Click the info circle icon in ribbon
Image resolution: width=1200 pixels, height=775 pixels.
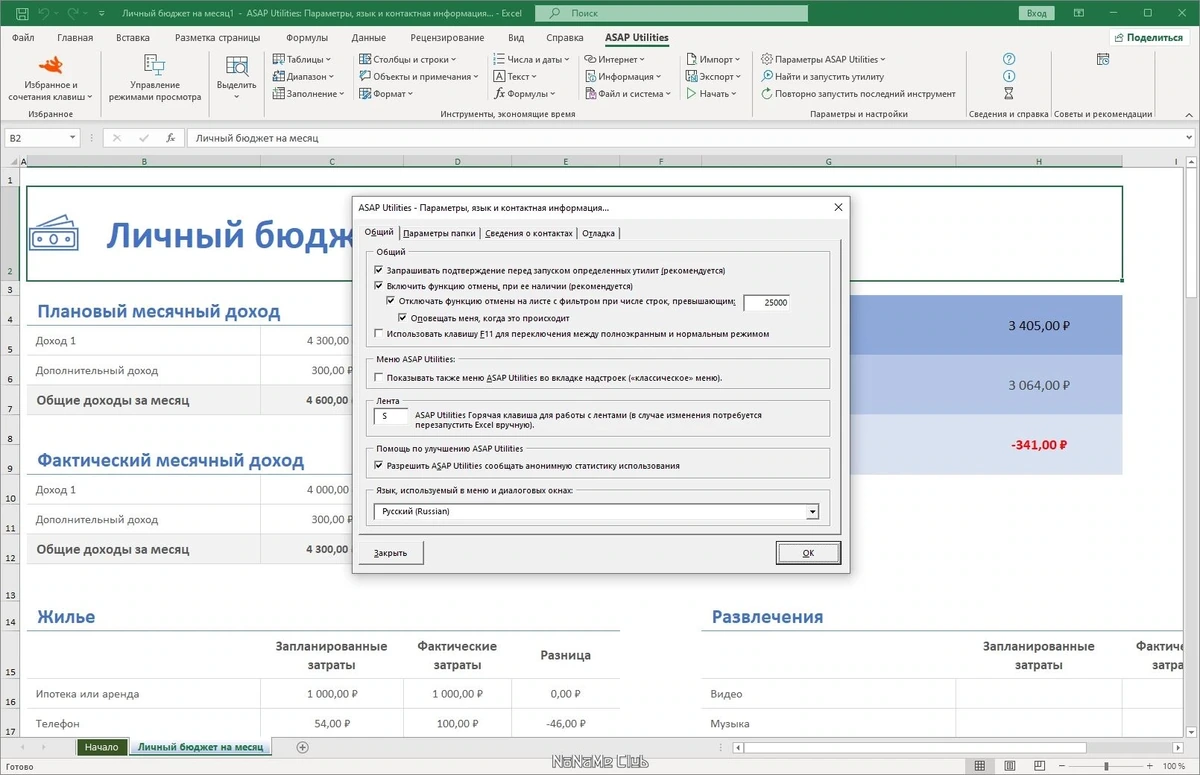[1009, 76]
